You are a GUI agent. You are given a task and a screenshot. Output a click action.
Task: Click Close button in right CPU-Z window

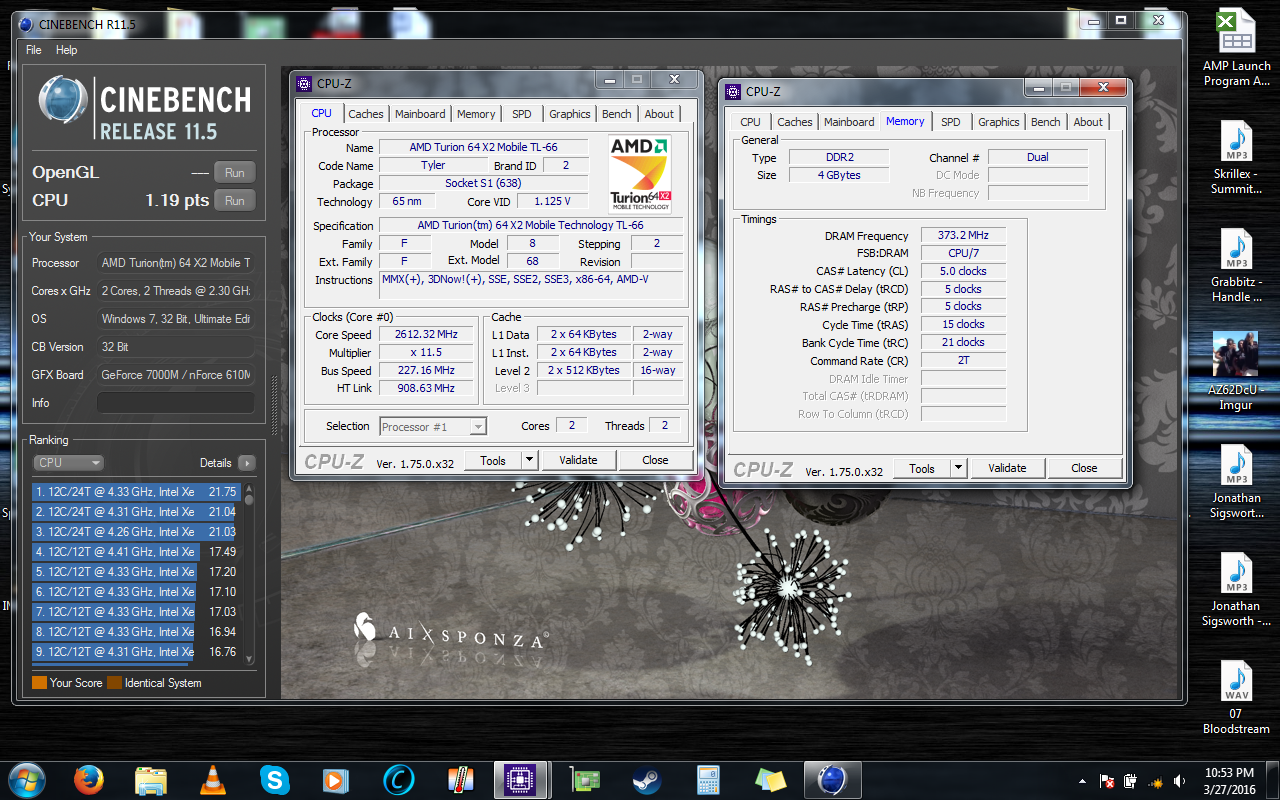tap(1085, 469)
